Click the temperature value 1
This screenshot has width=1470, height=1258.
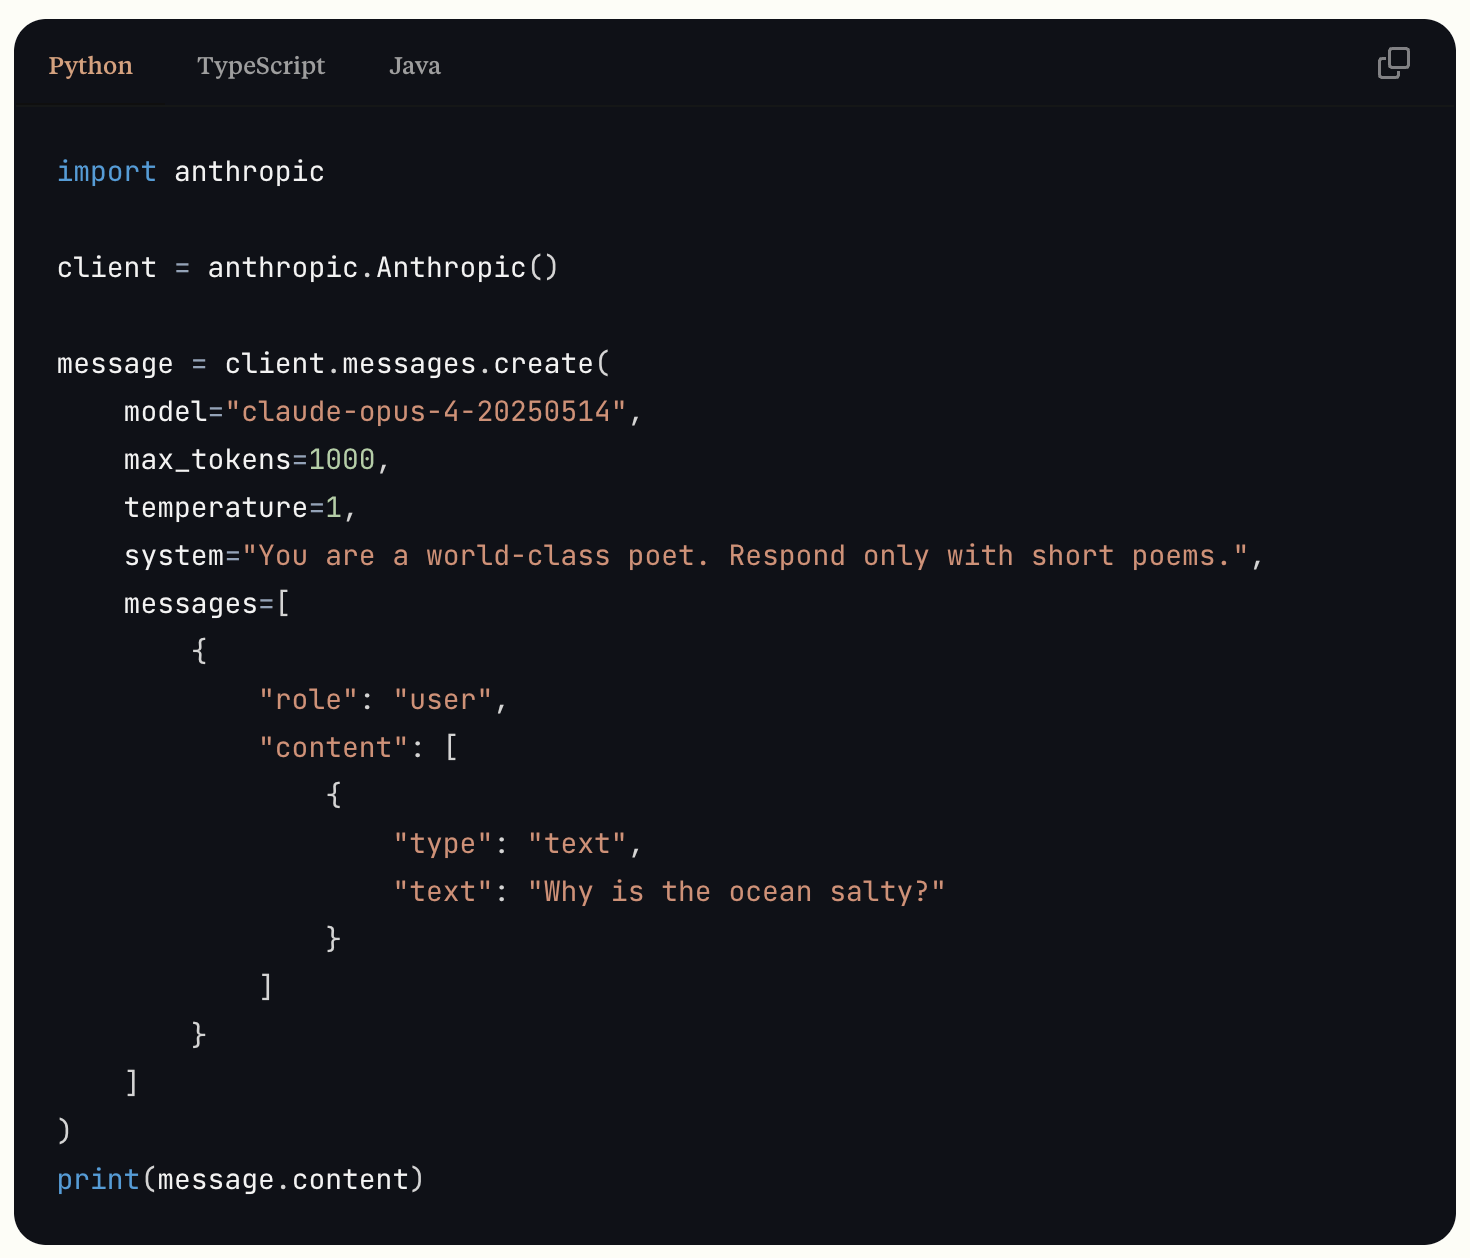(334, 508)
